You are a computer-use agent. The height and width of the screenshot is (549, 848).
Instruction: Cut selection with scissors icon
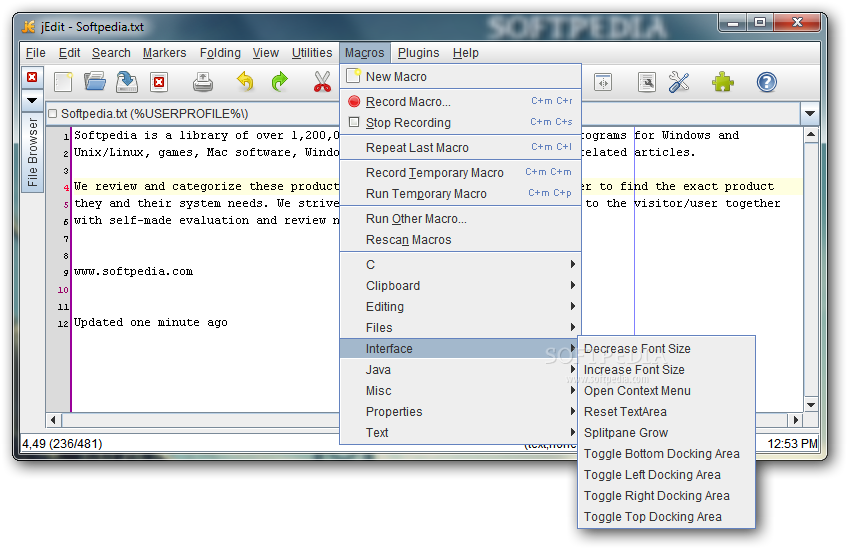click(x=322, y=82)
